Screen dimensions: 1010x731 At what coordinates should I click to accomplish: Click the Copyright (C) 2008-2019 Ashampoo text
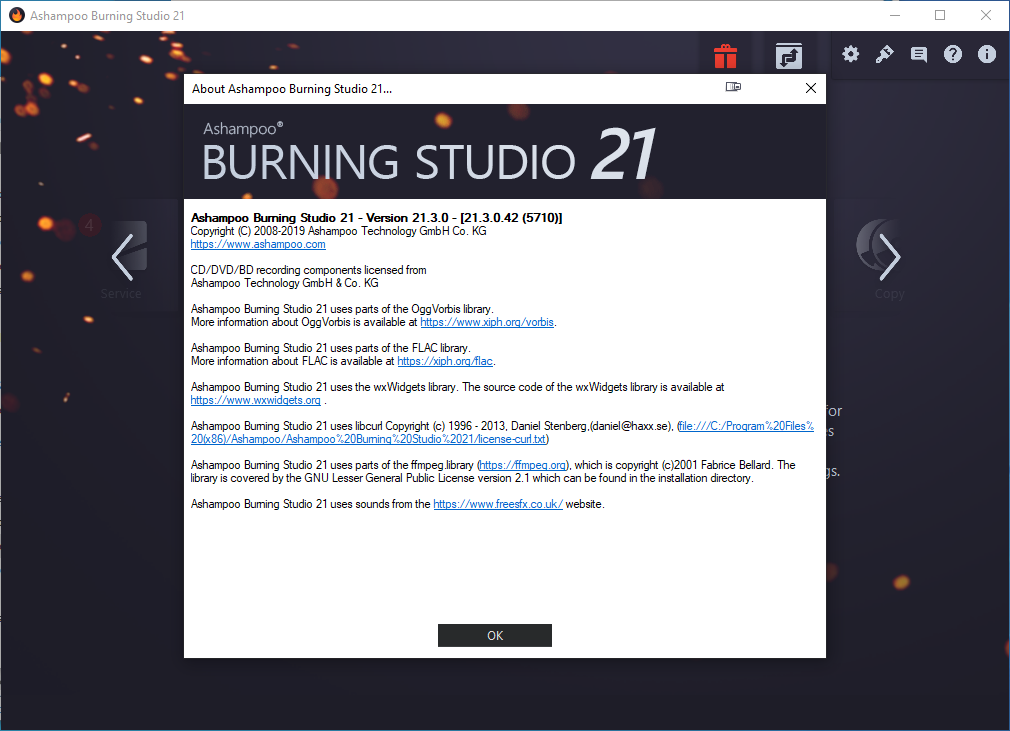tap(338, 231)
